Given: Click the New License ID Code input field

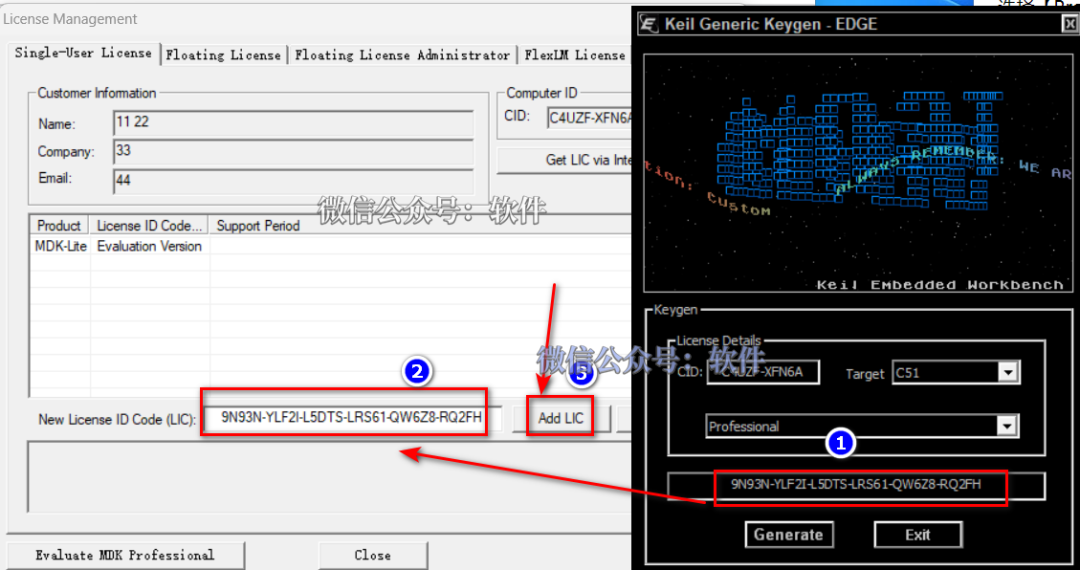Looking at the screenshot, I should click(351, 417).
